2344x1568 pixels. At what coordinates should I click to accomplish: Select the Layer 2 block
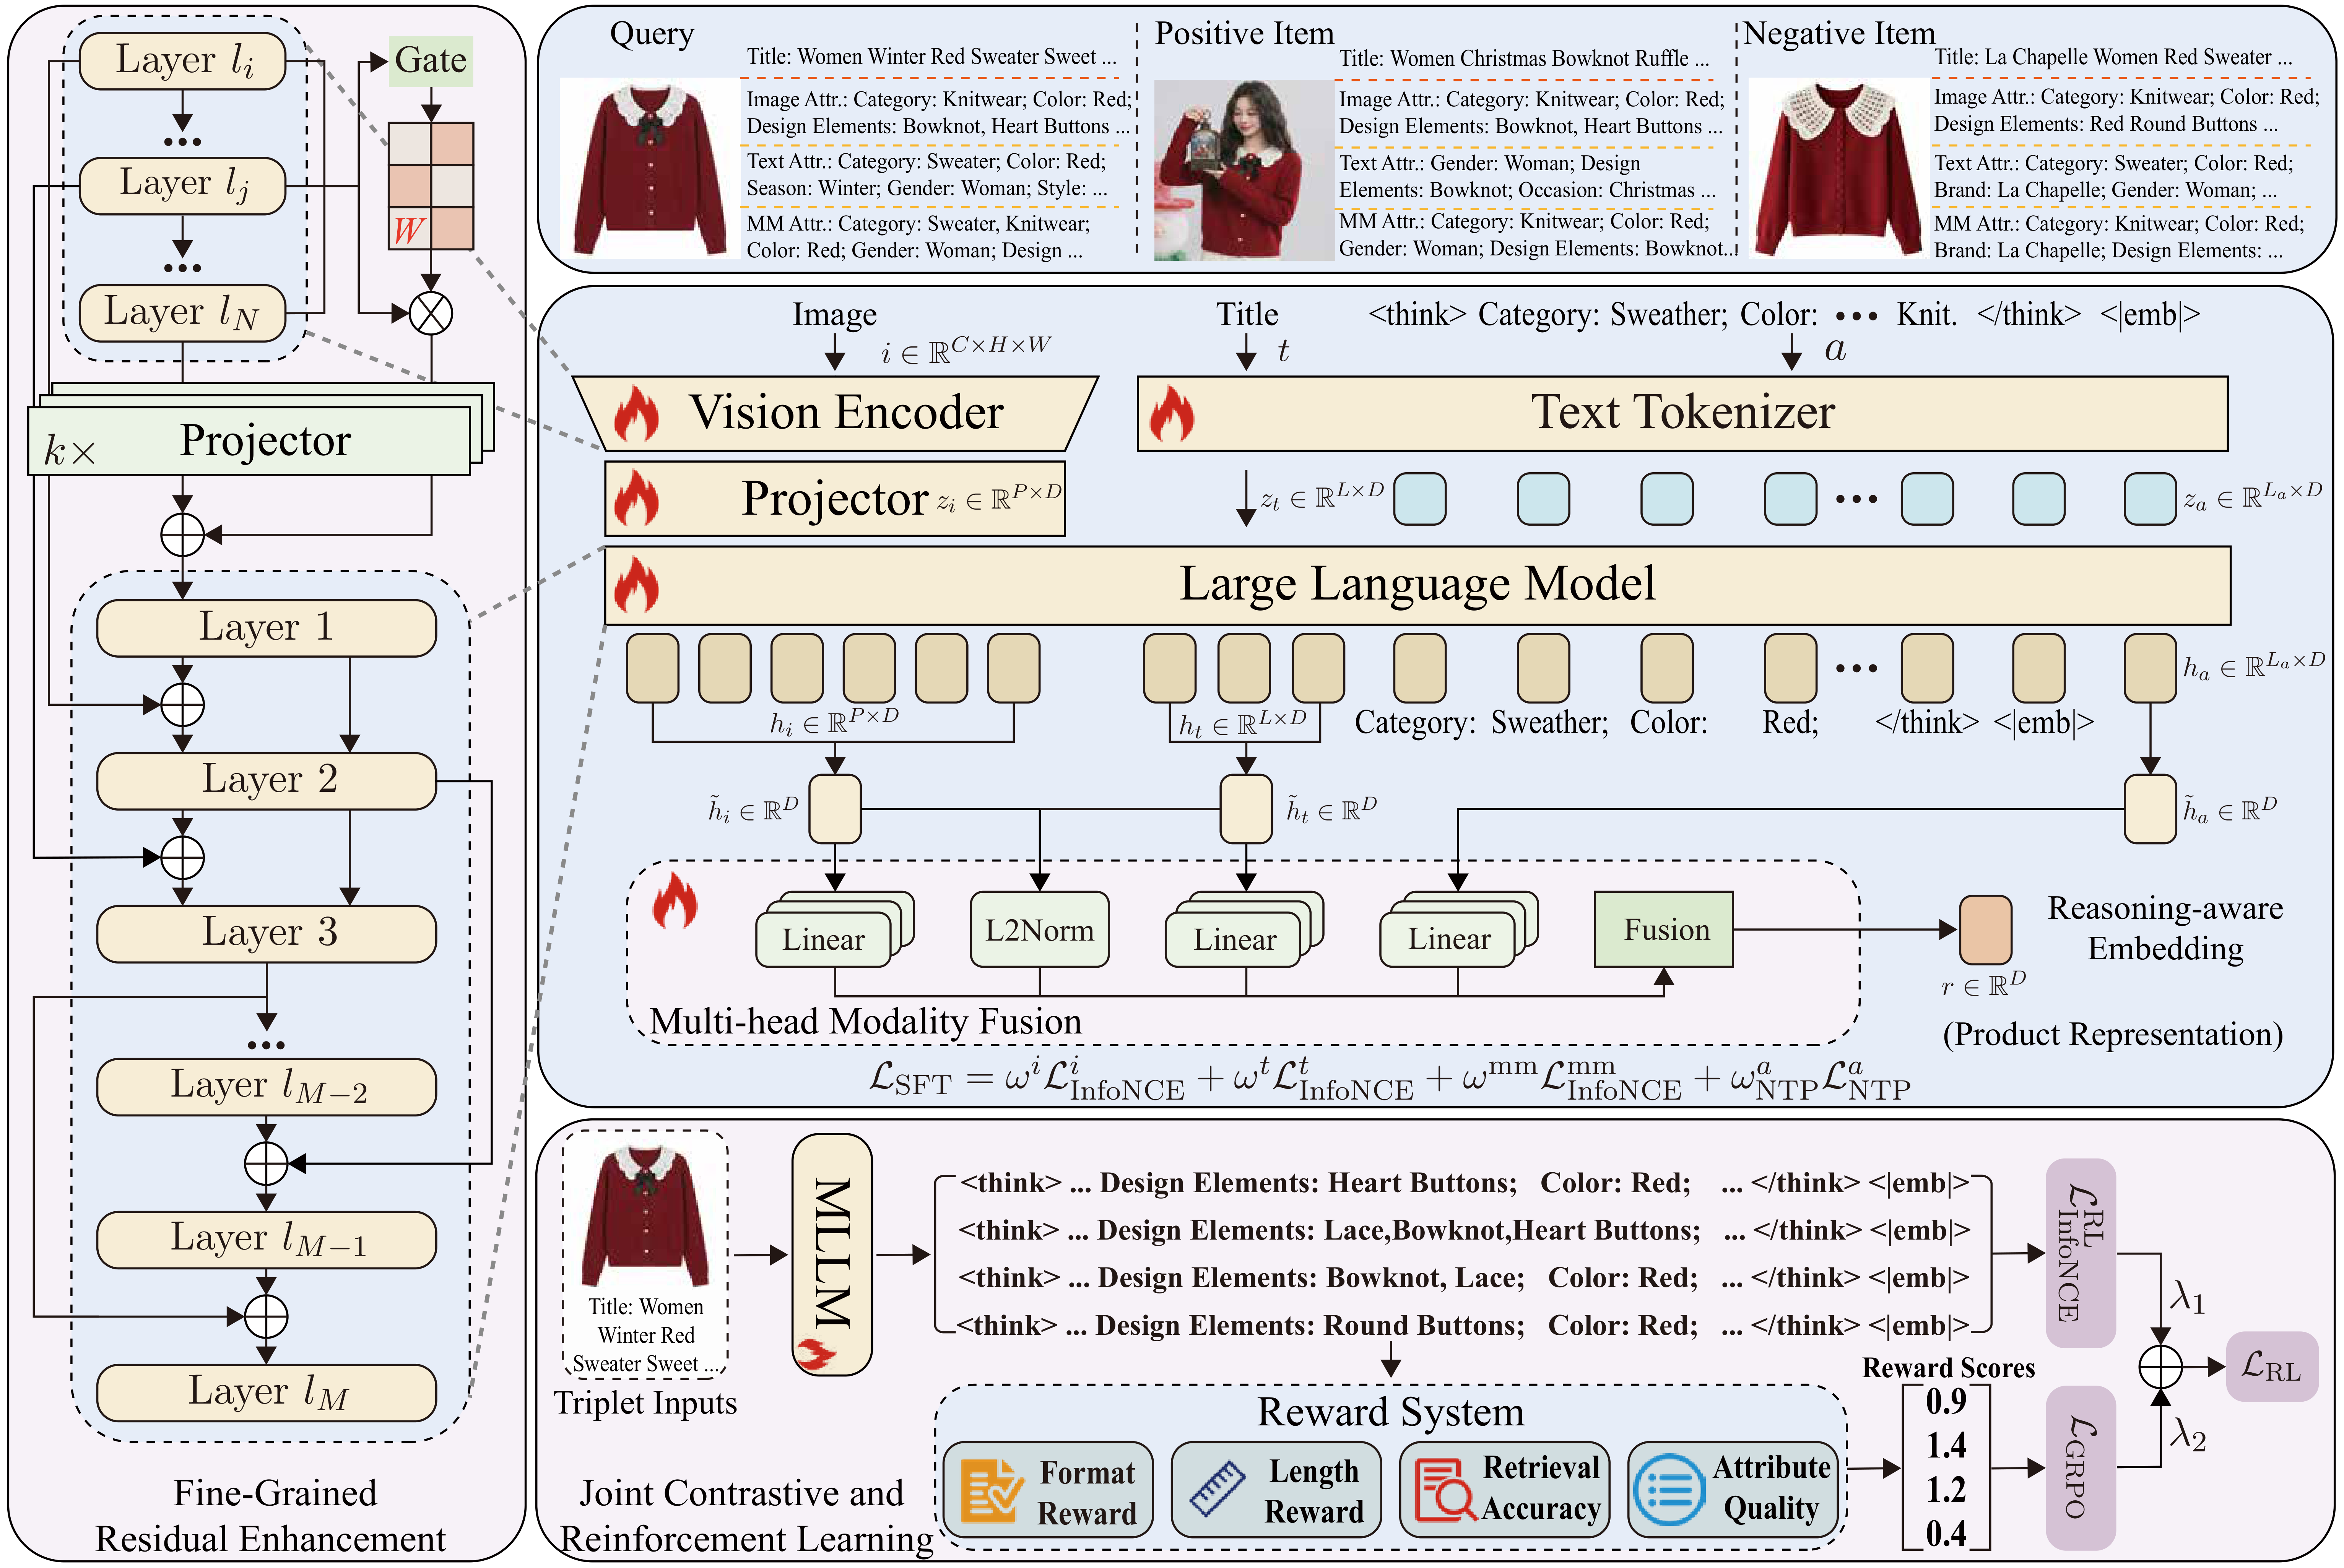tap(266, 781)
